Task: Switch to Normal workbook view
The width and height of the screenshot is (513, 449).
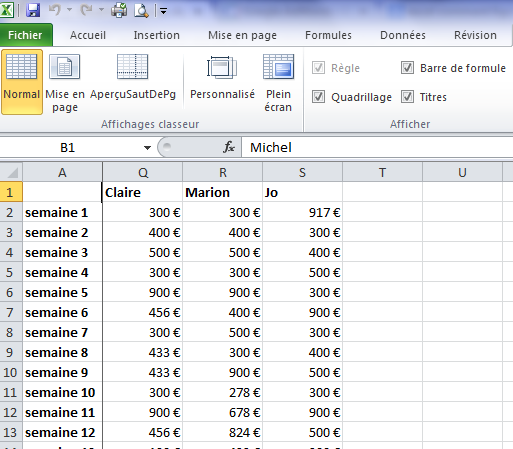Action: (x=22, y=82)
